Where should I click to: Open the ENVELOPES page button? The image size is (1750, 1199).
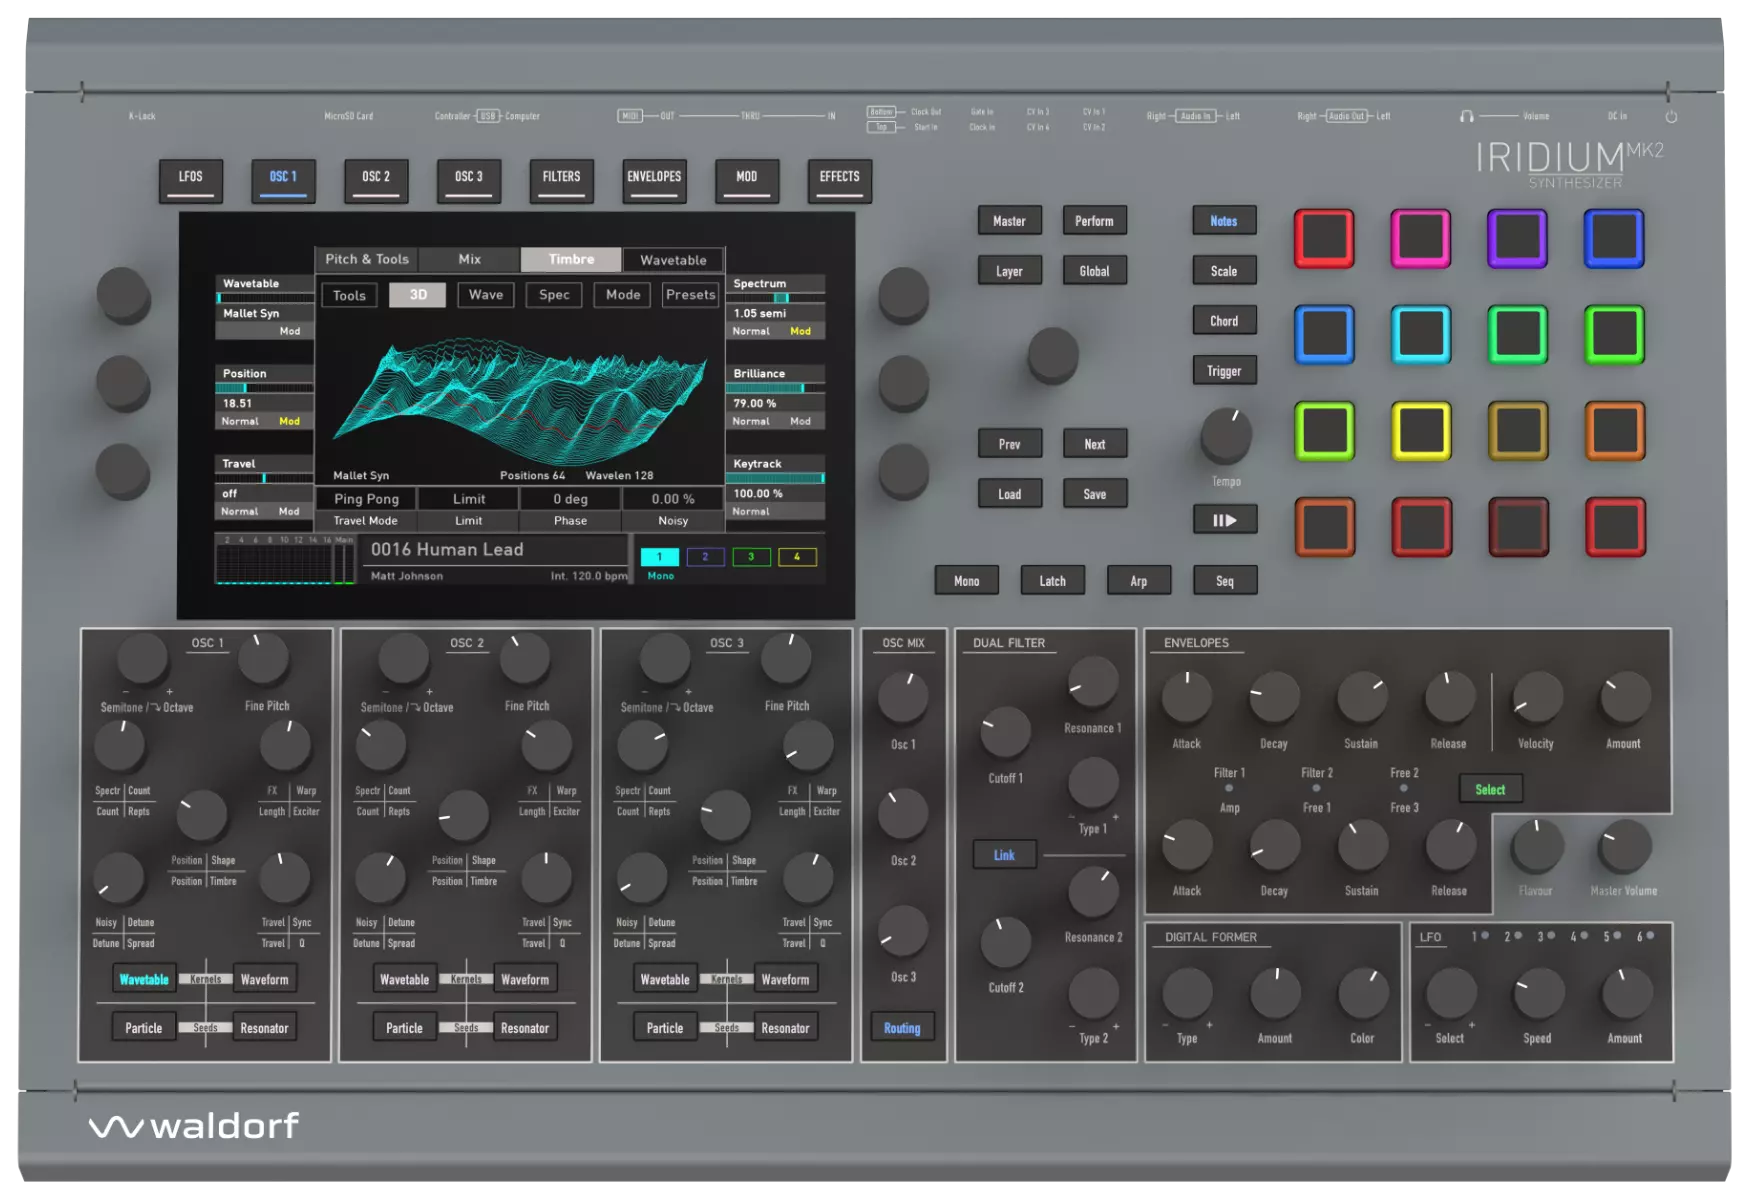pyautogui.click(x=654, y=180)
